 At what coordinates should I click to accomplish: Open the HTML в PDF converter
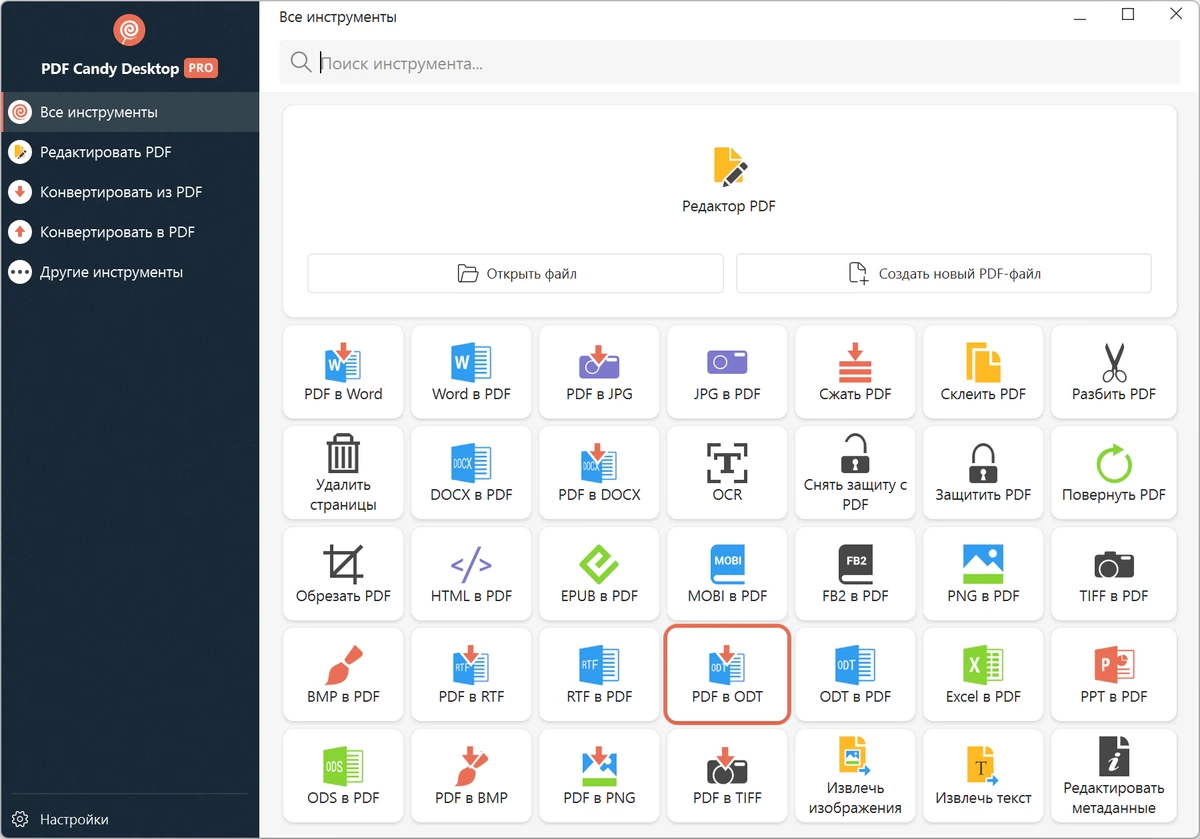471,573
